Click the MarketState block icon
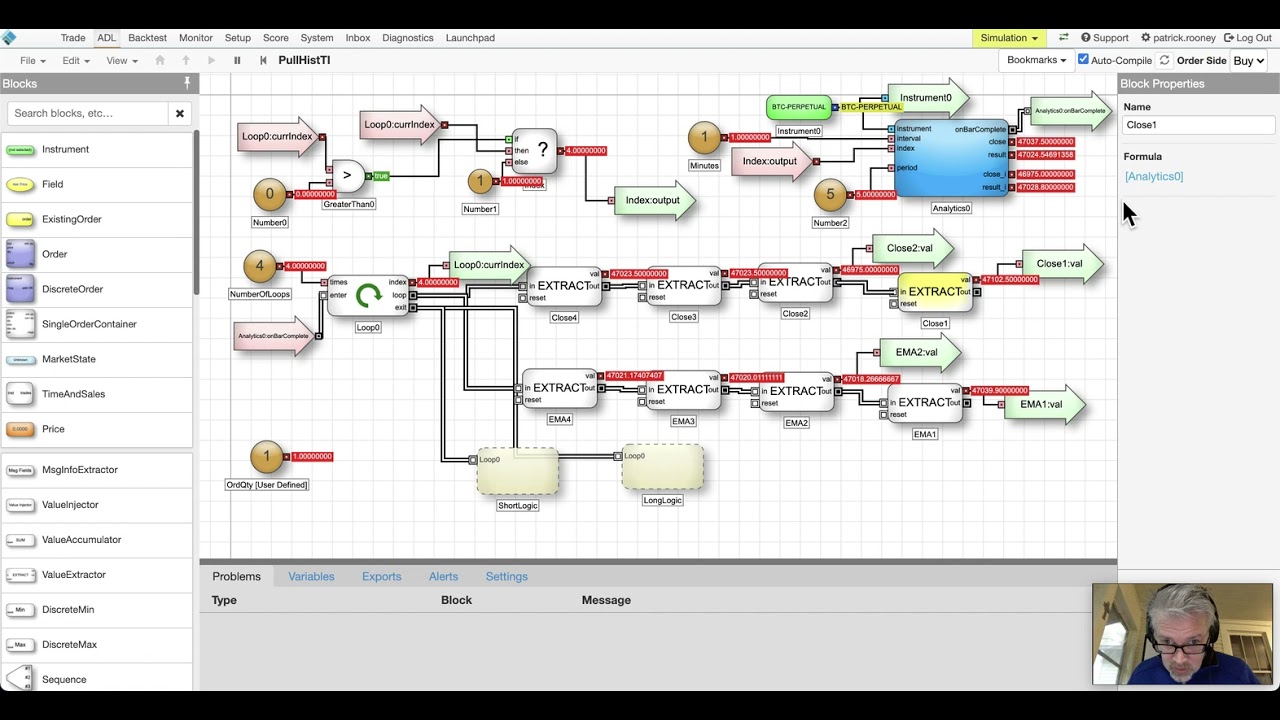Viewport: 1280px width, 720px height. 20,359
